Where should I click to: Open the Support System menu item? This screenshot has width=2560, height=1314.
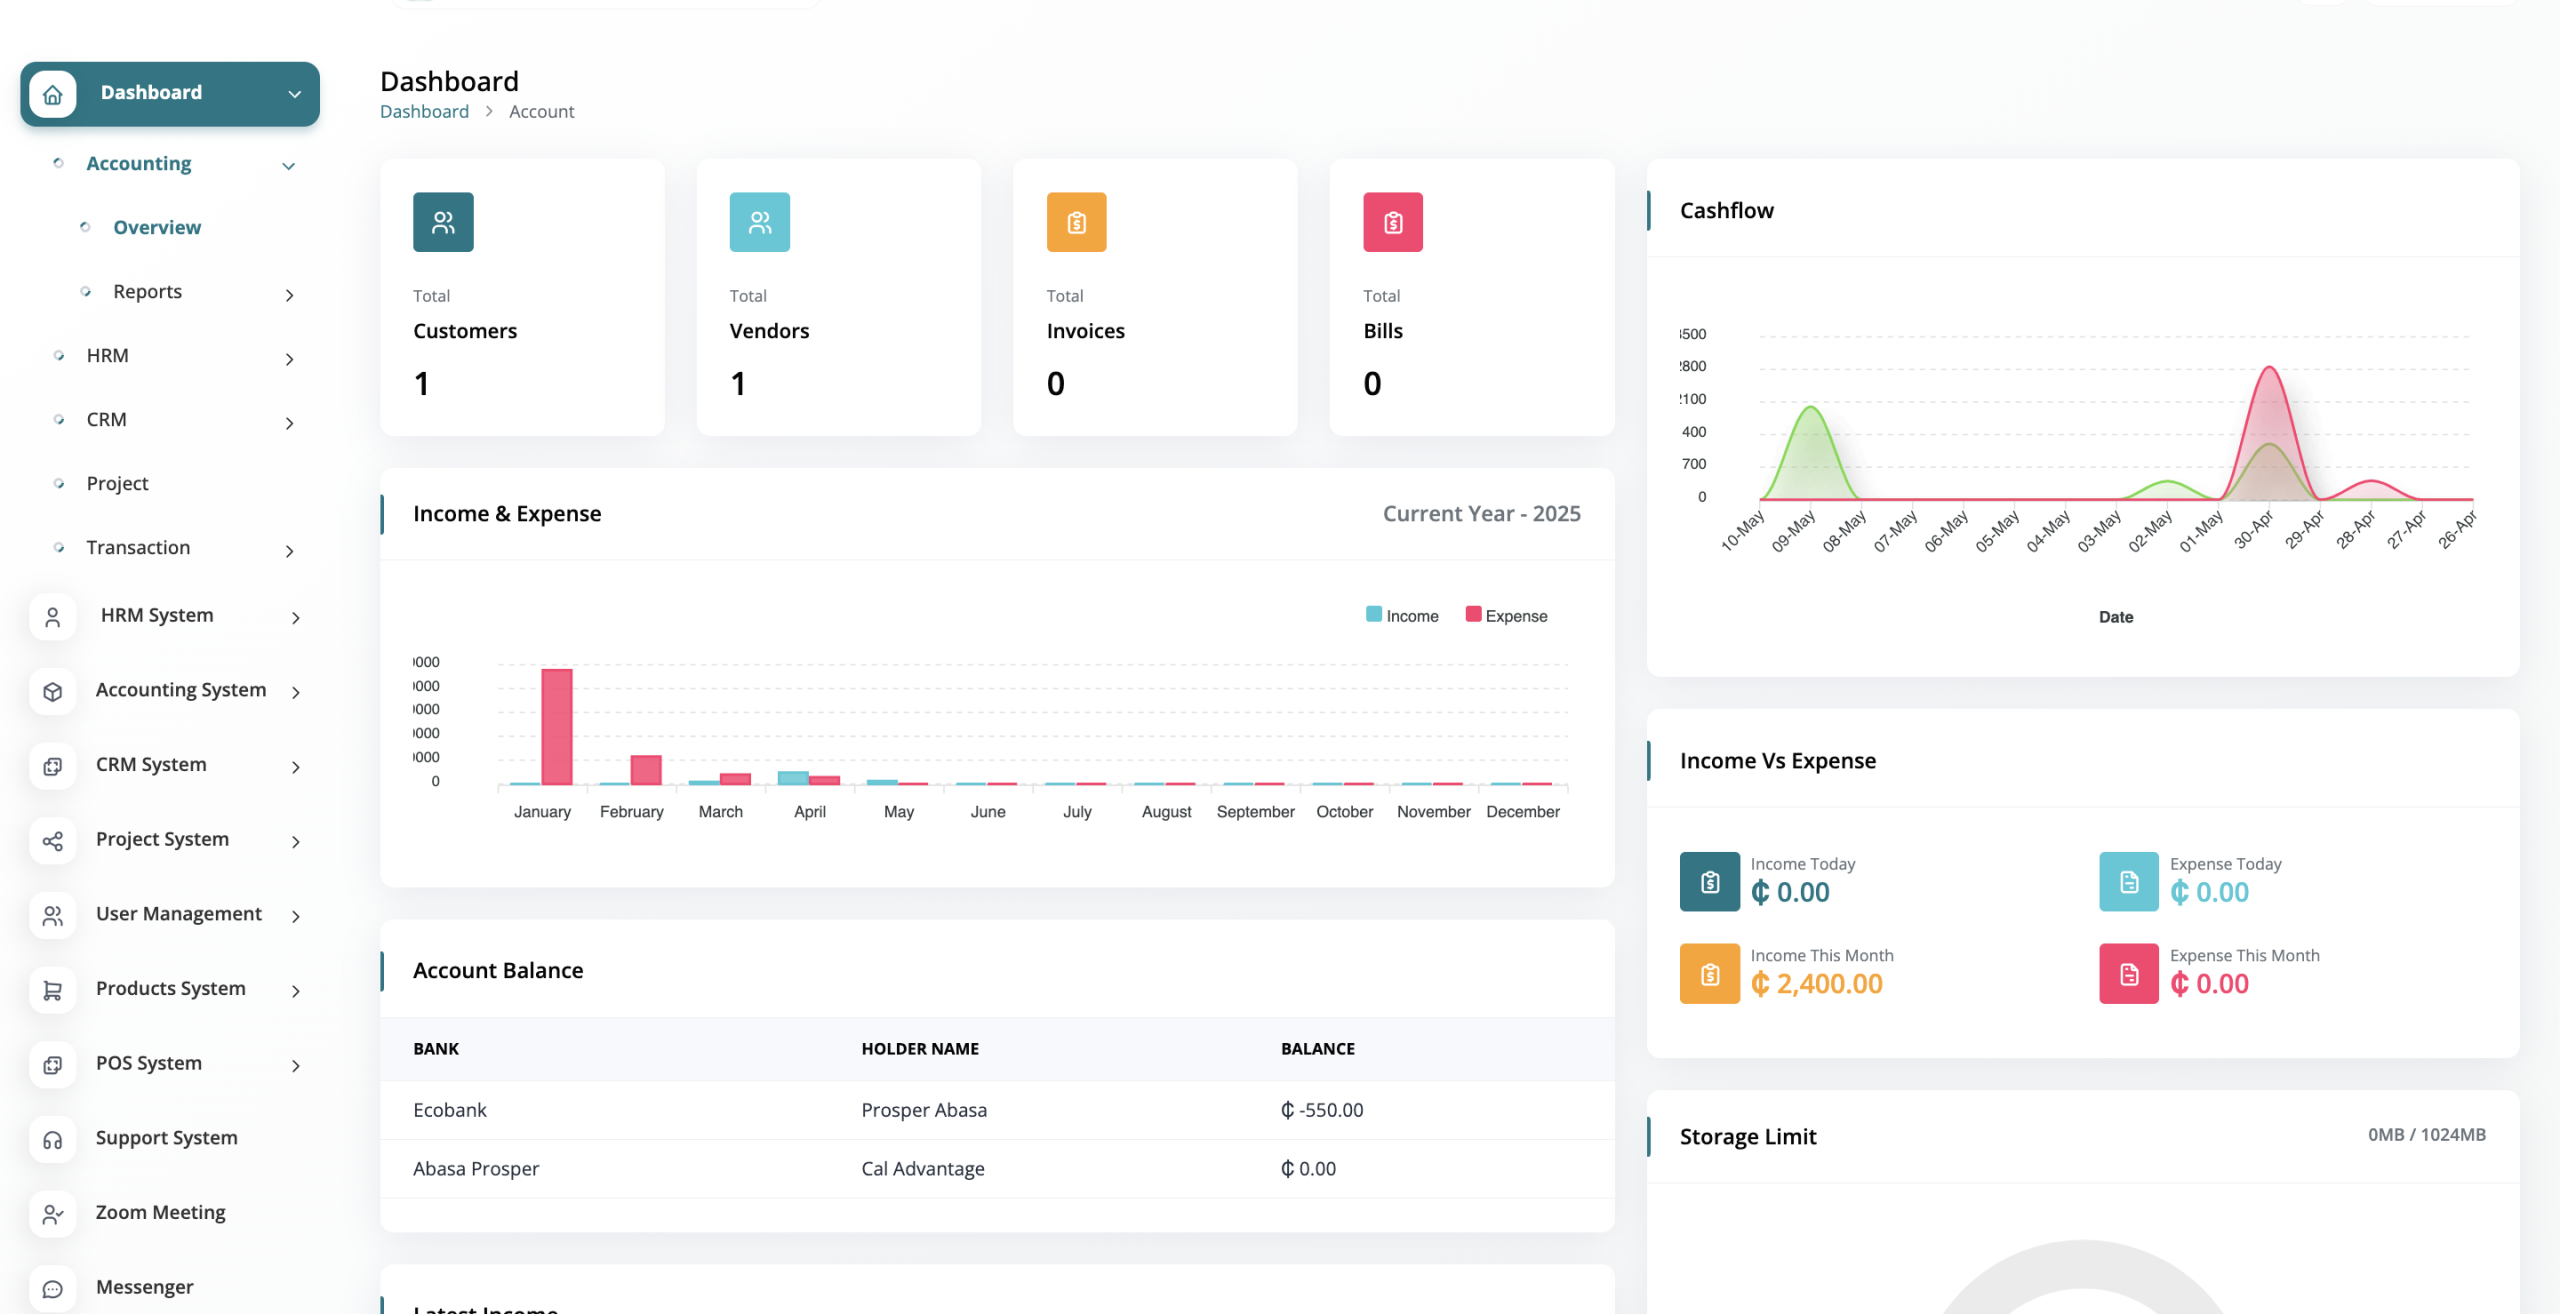click(x=166, y=1138)
